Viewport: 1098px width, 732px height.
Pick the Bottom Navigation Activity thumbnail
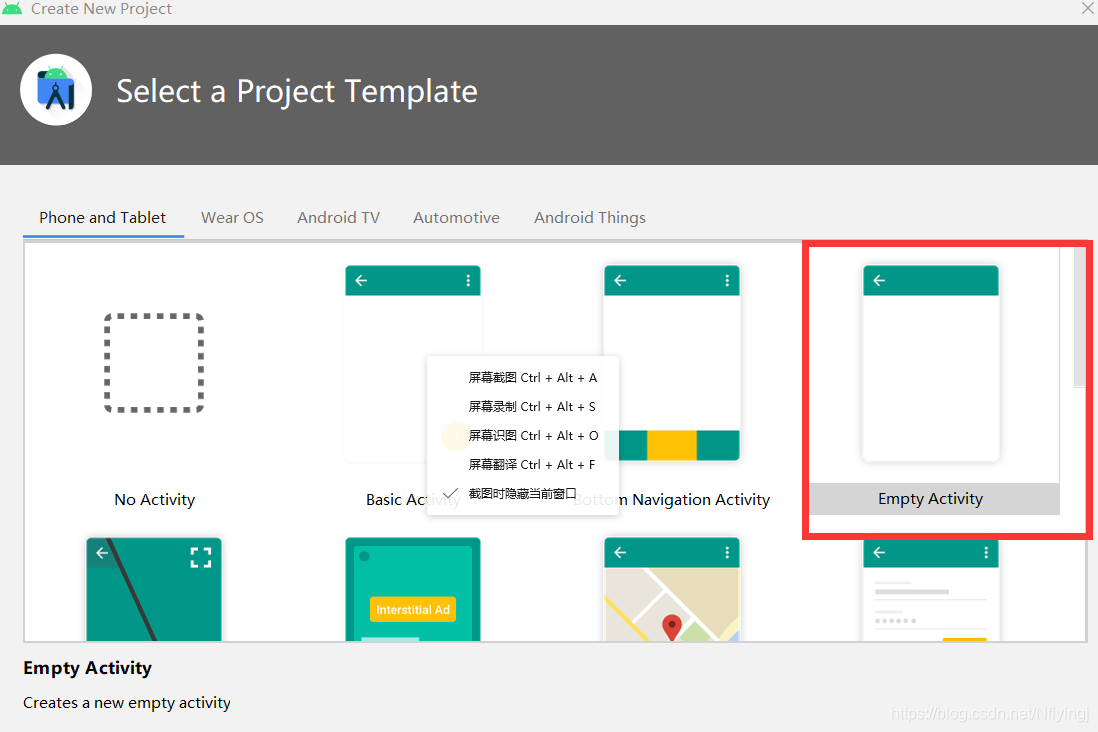[x=672, y=363]
